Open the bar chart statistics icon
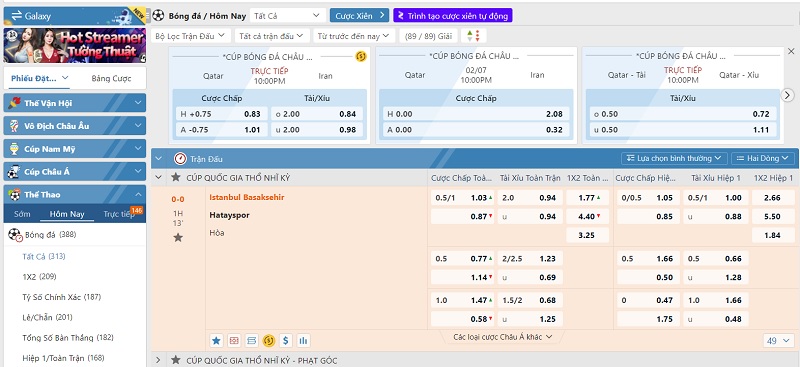The width and height of the screenshot is (800, 367). pyautogui.click(x=303, y=340)
